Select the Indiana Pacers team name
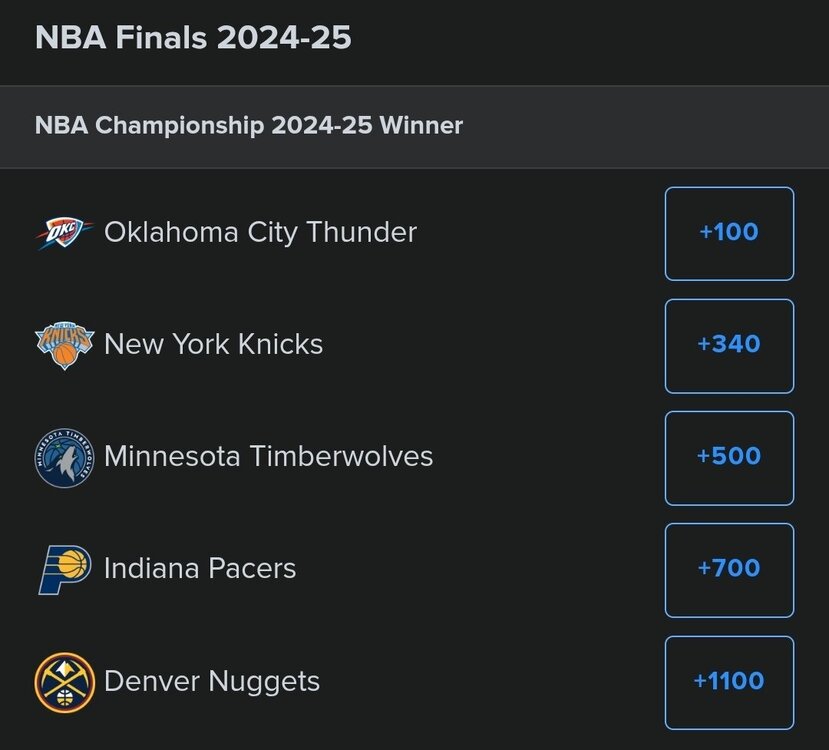 pyautogui.click(x=200, y=568)
